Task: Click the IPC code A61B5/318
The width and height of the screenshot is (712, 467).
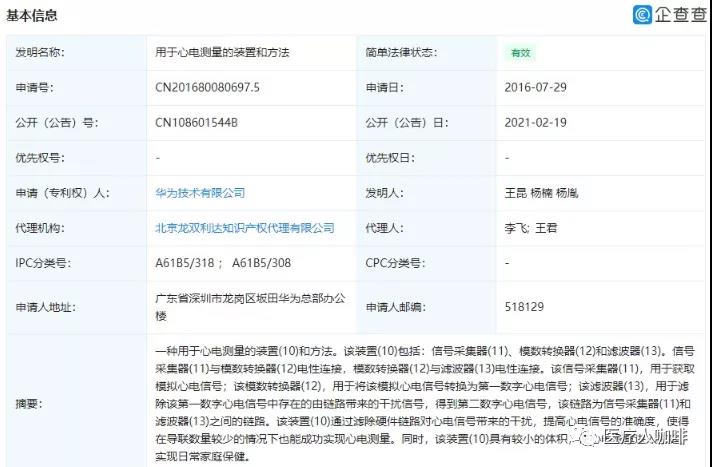Action: 184,263
